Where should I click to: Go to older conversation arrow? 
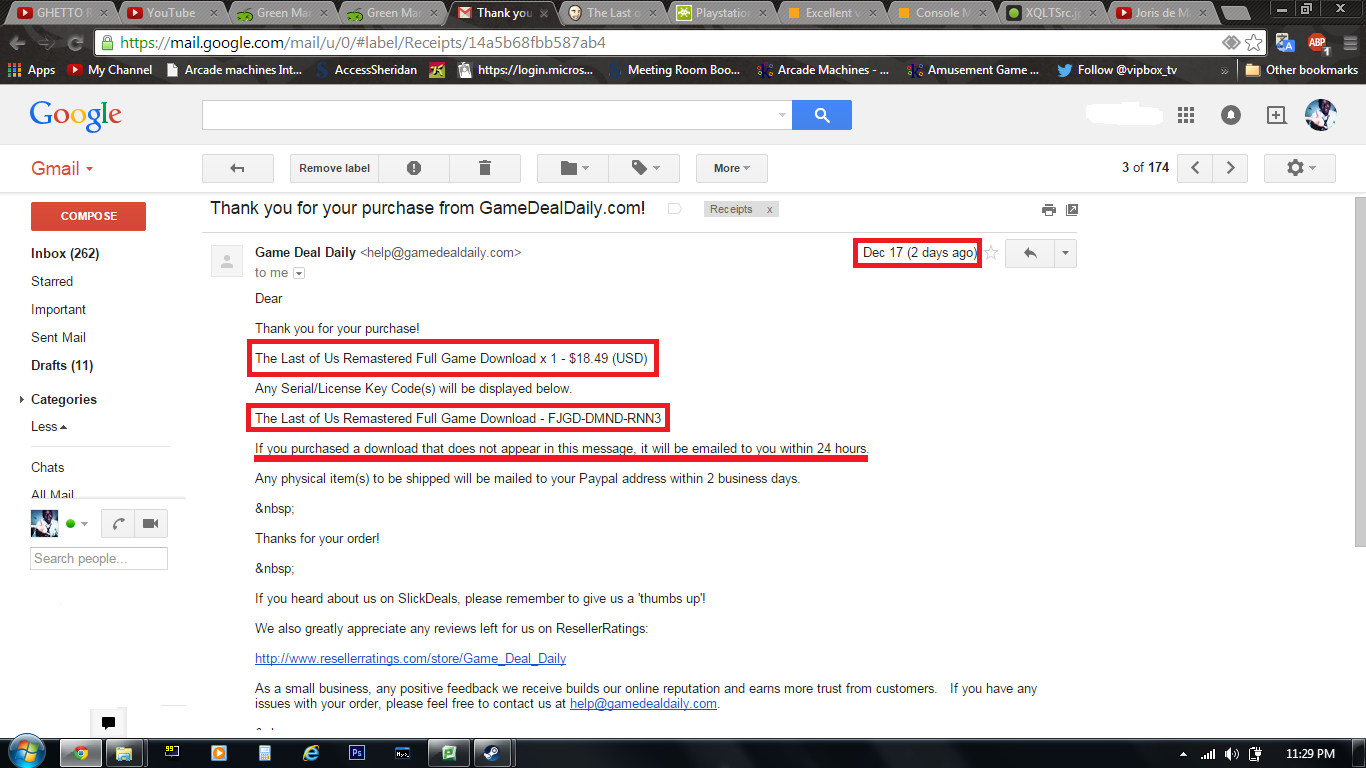coord(1231,168)
